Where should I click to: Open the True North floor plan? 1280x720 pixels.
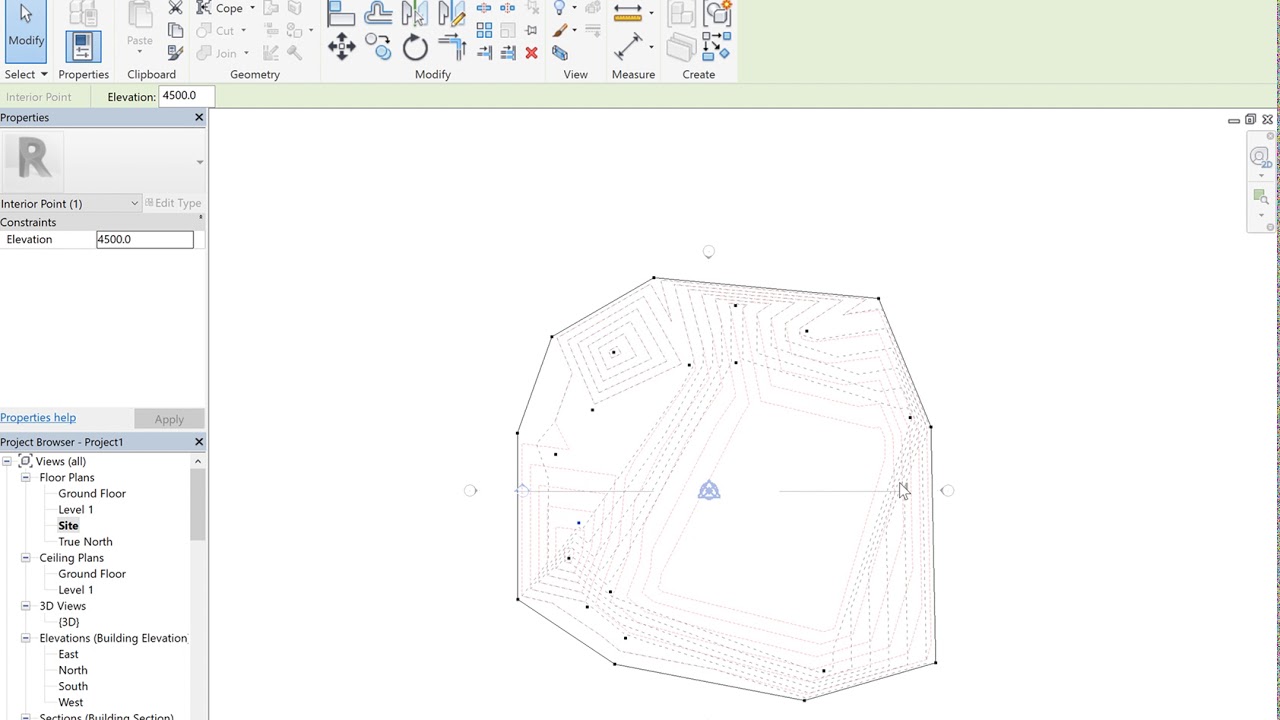[85, 542]
